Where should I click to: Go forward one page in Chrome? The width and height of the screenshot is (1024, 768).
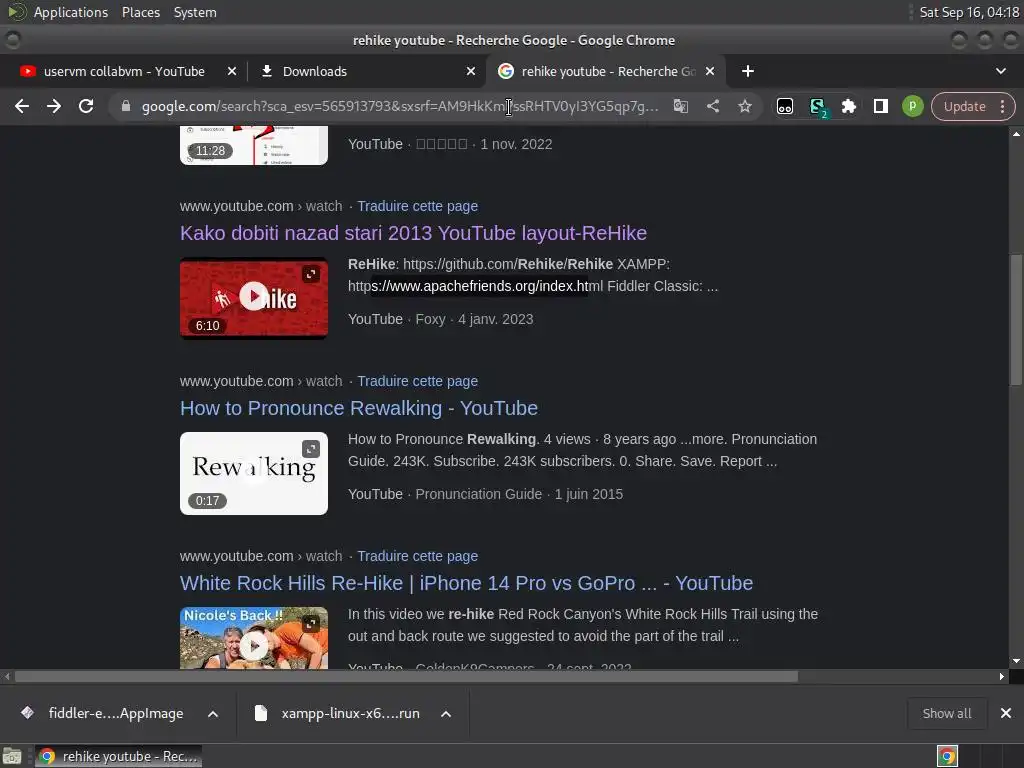[54, 106]
